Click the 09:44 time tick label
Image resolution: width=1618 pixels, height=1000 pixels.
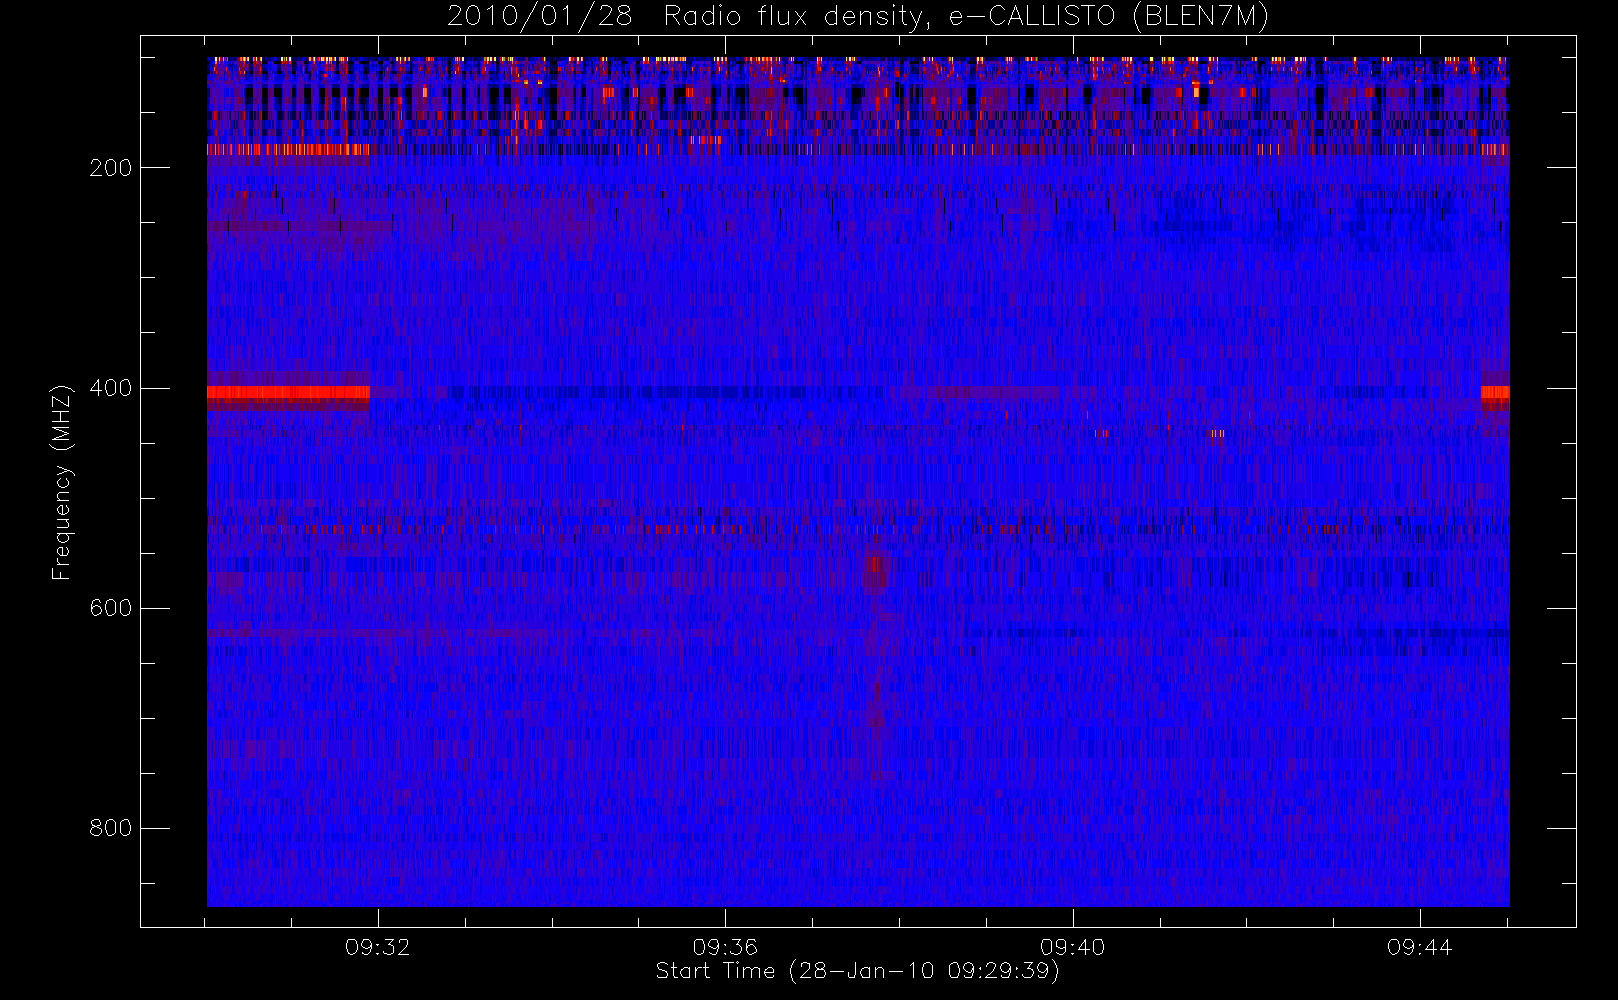(1420, 947)
